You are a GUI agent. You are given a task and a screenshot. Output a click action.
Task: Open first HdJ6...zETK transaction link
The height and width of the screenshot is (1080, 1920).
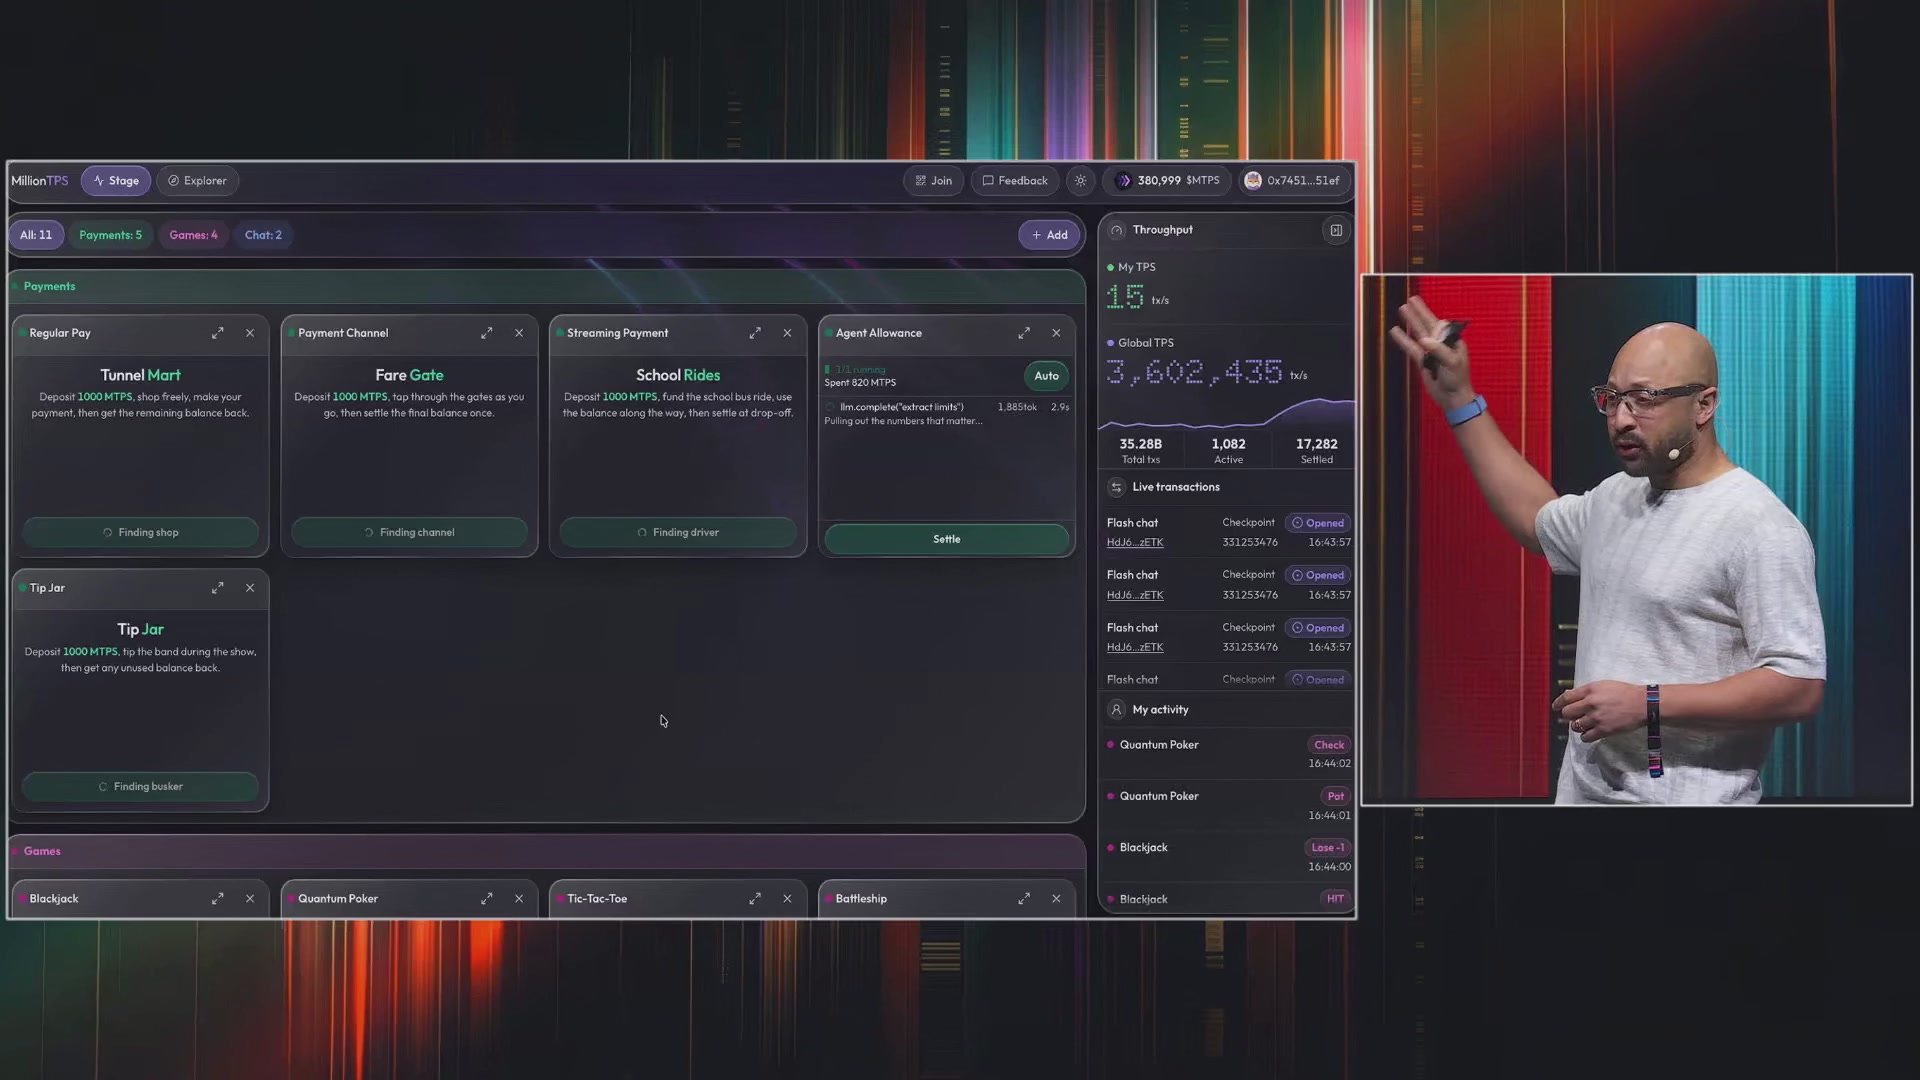pos(1134,543)
